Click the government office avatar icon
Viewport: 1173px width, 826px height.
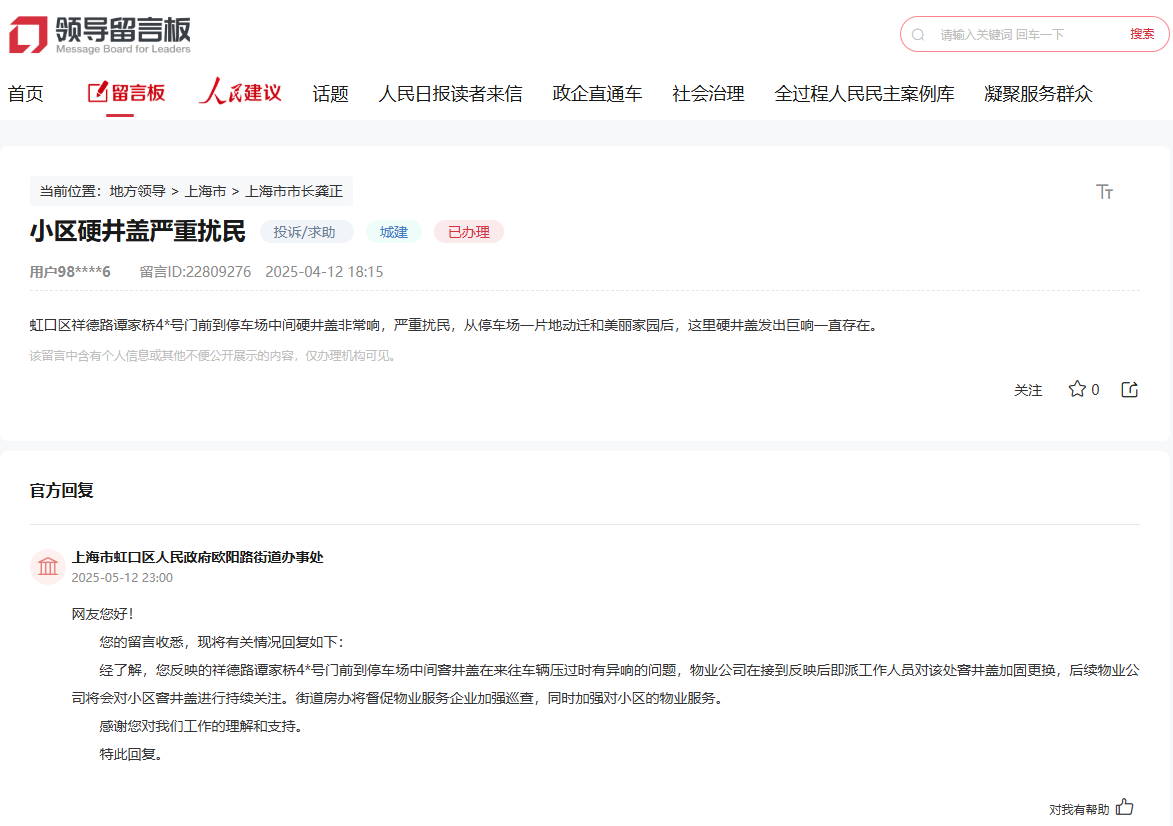coord(48,567)
